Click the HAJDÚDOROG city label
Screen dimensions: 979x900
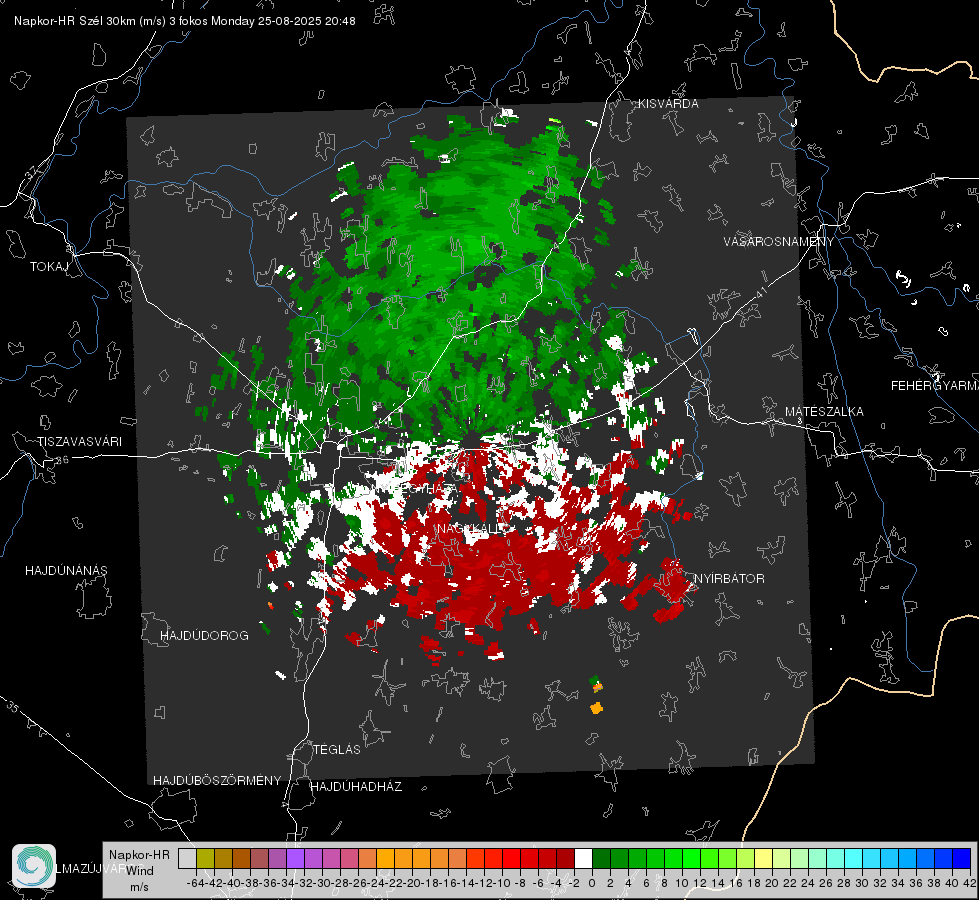[x=204, y=636]
